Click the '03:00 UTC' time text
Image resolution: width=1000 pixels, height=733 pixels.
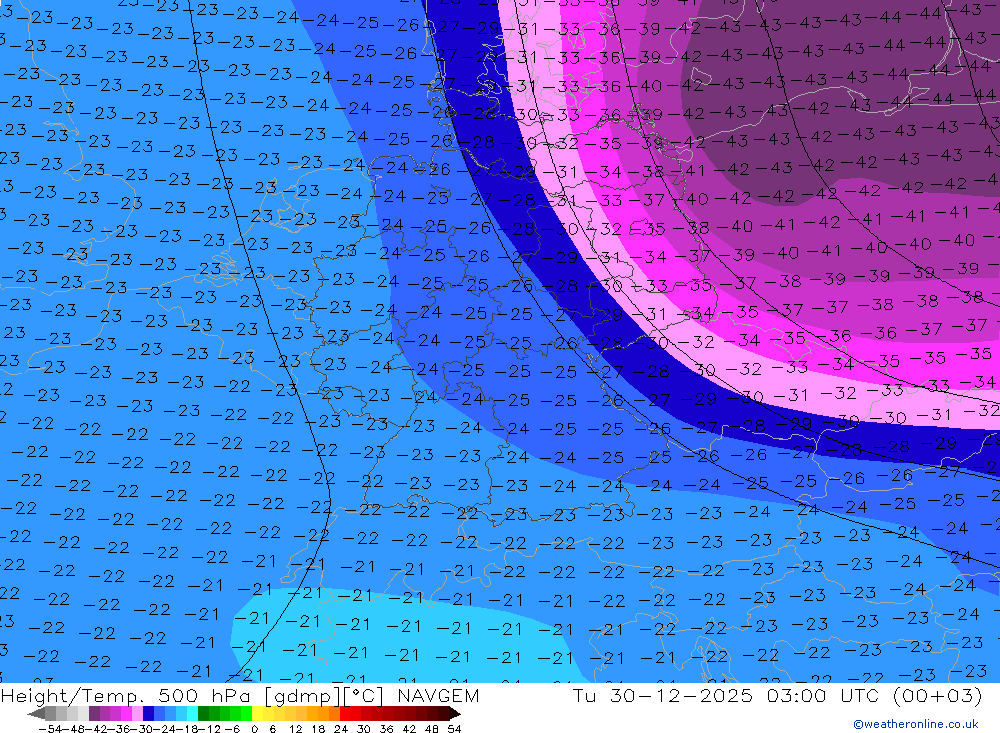coord(823,696)
